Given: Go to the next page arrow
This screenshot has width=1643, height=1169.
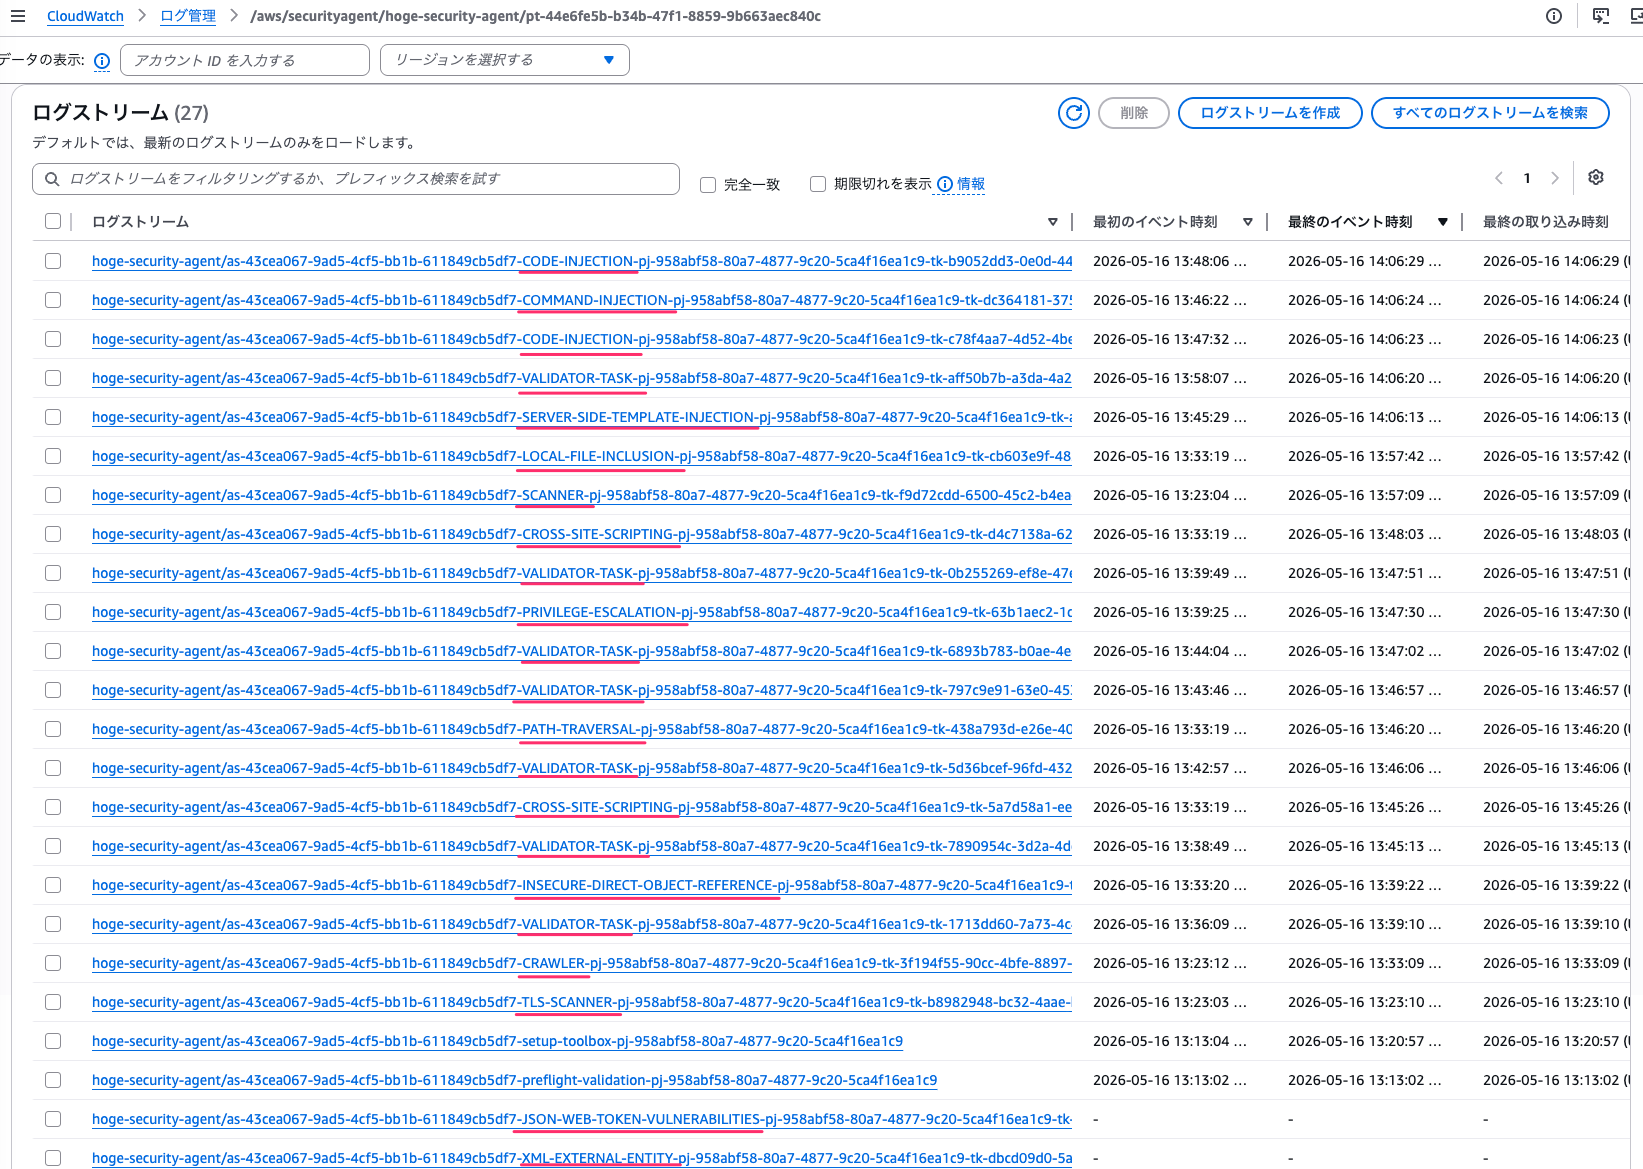Looking at the screenshot, I should pos(1555,178).
